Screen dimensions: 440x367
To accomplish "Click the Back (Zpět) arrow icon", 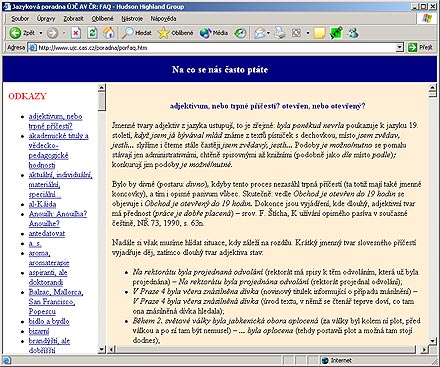I will point(15,33).
